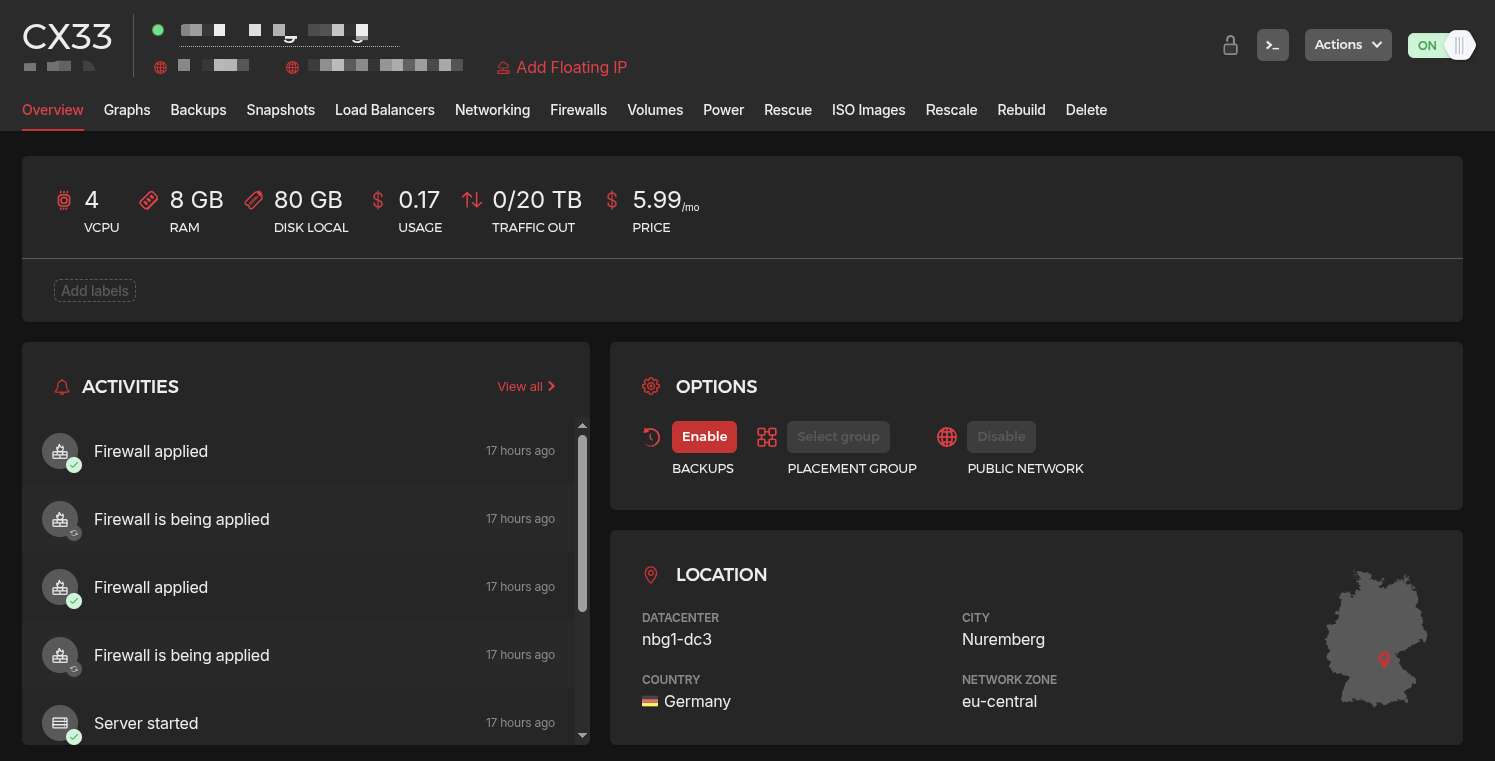Expand activities with View all link

point(526,387)
